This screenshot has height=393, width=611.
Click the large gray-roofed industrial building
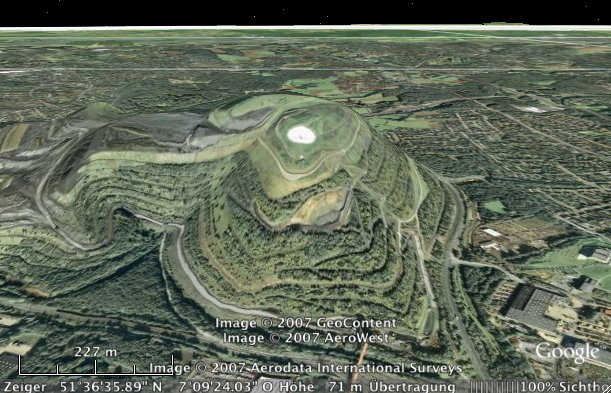pyautogui.click(x=532, y=307)
